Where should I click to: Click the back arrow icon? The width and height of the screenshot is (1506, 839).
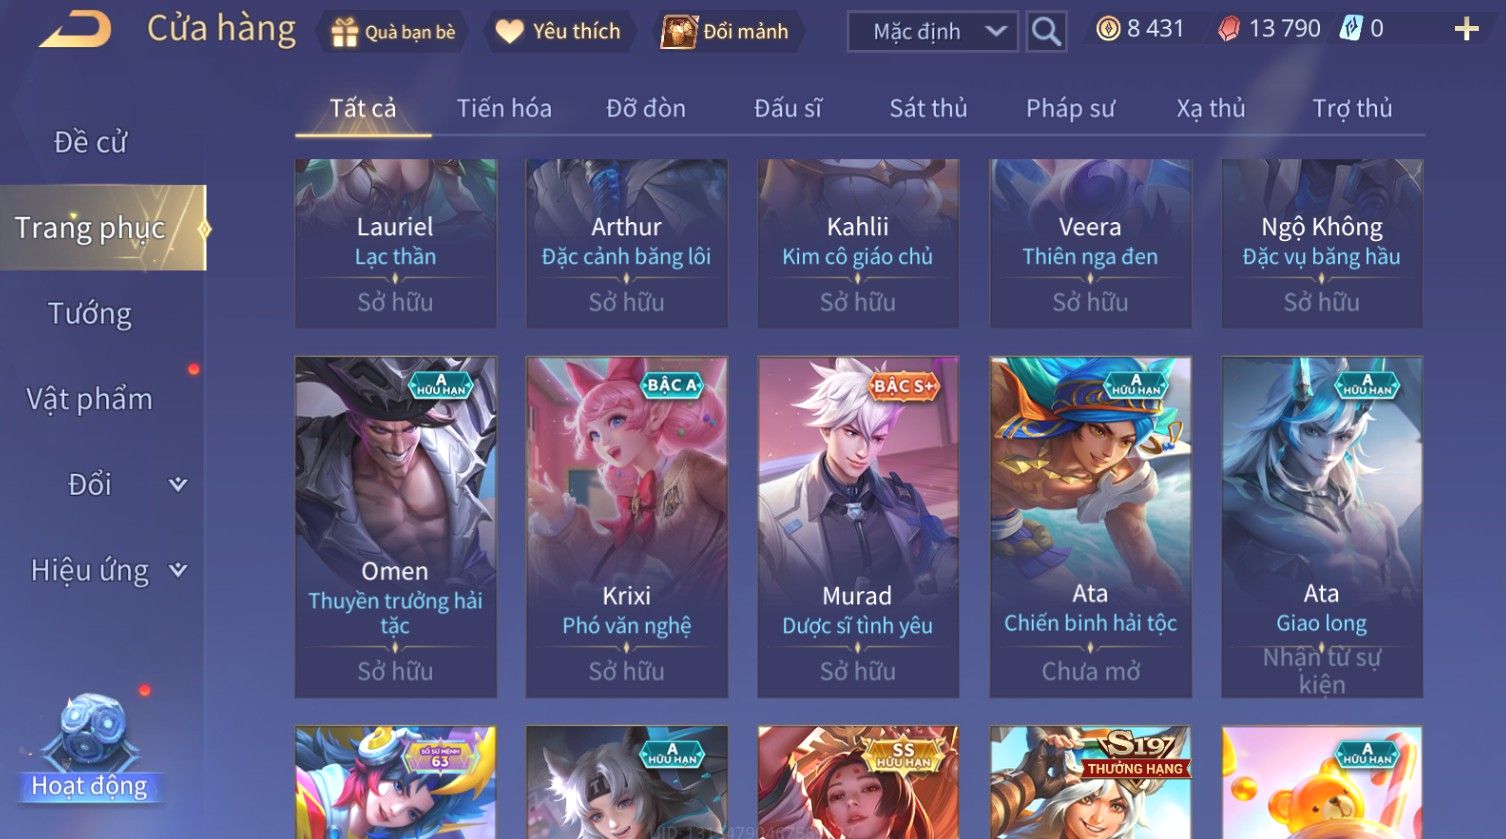point(75,30)
